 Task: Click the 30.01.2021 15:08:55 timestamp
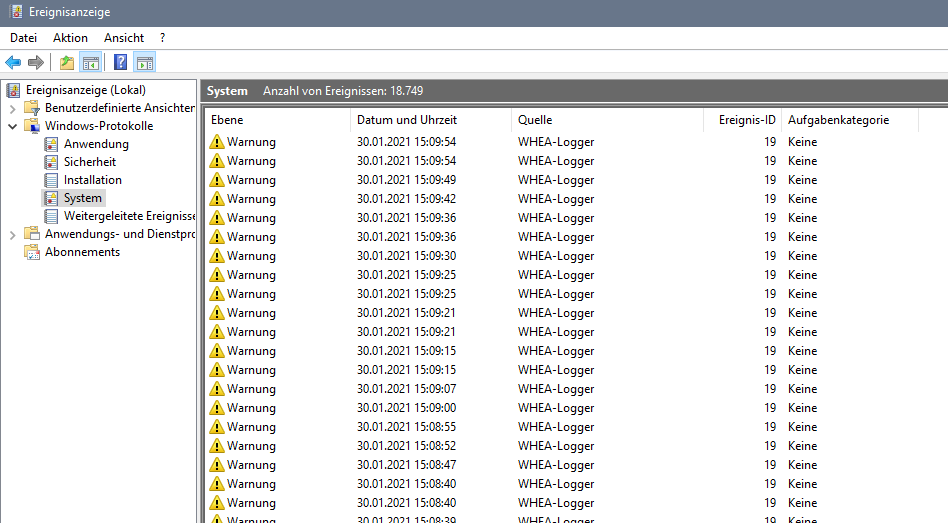[x=406, y=427]
